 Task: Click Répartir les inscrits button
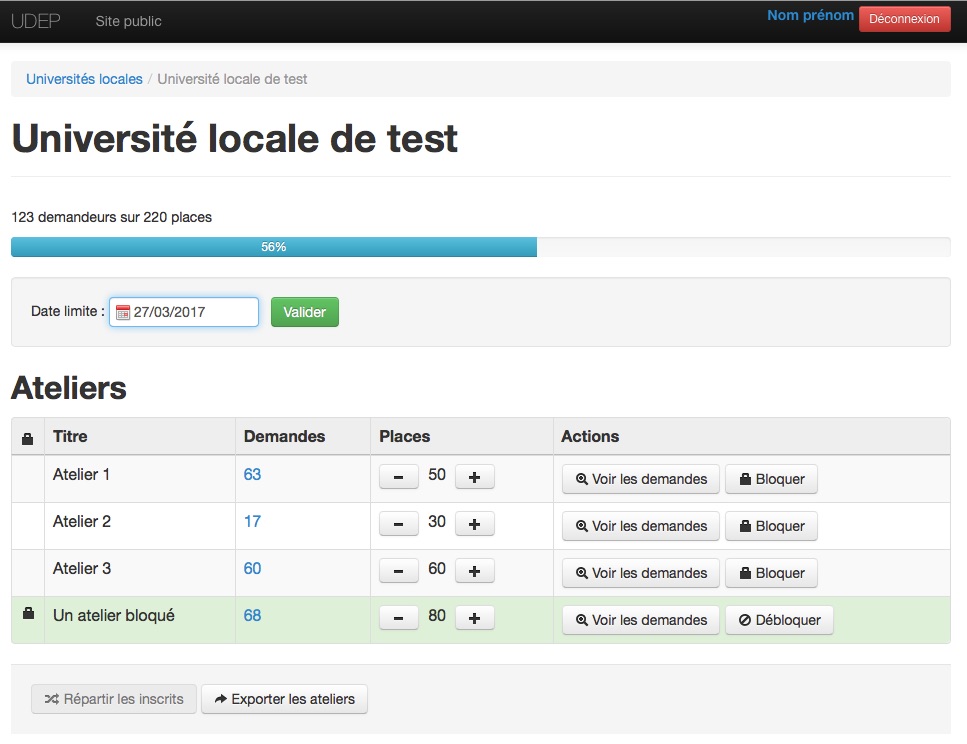[114, 699]
